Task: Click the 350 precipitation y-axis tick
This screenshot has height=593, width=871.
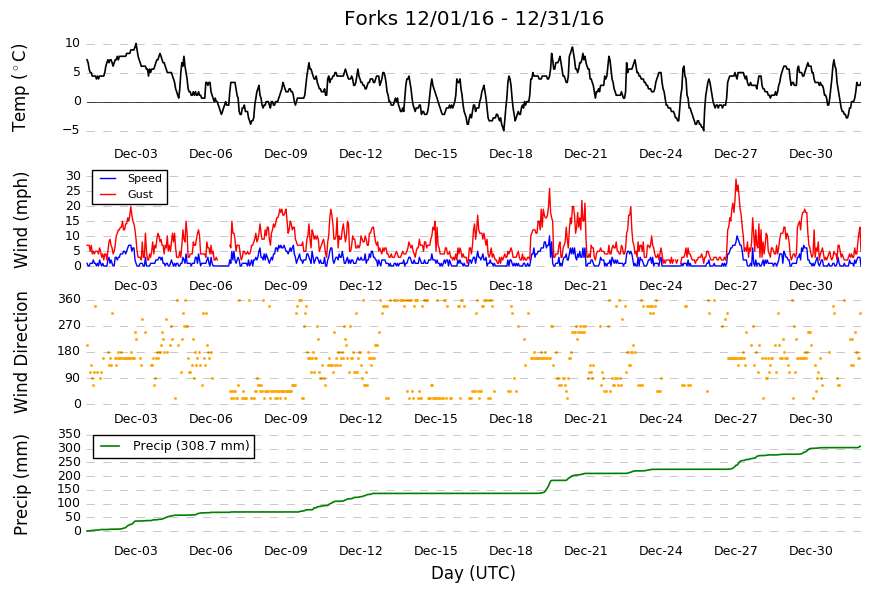Action: coord(70,434)
